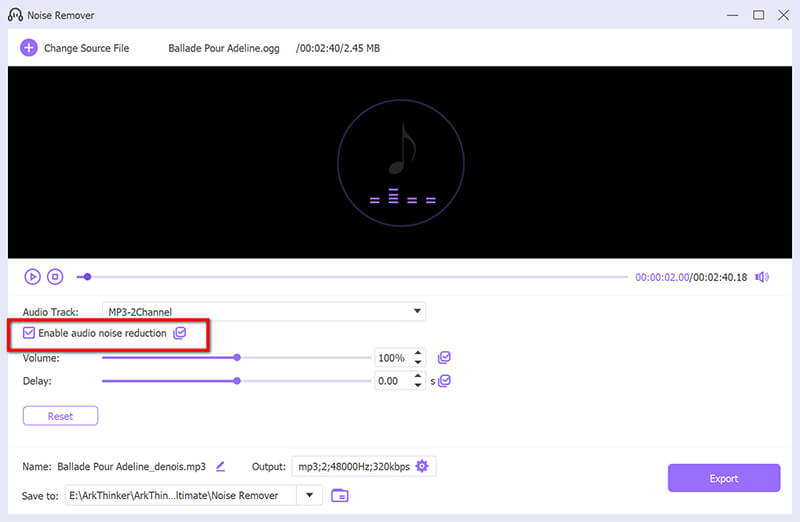Screen dimensions: 800x522
Task: Click the Save to path text field
Action: [x=181, y=495]
